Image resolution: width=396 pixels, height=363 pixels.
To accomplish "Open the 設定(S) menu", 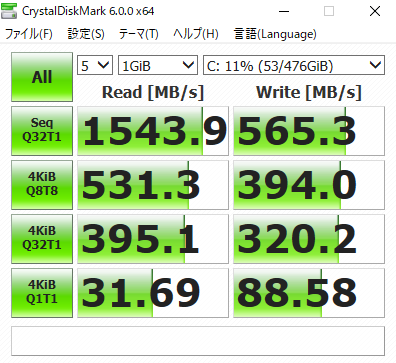I will pyautogui.click(x=86, y=34).
